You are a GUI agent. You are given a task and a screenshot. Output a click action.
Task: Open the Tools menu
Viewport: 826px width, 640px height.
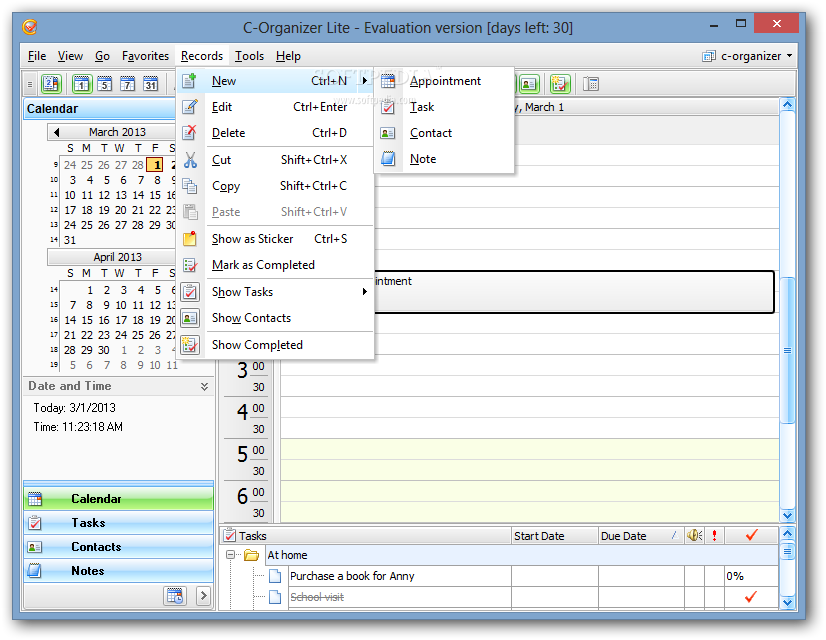[x=249, y=56]
